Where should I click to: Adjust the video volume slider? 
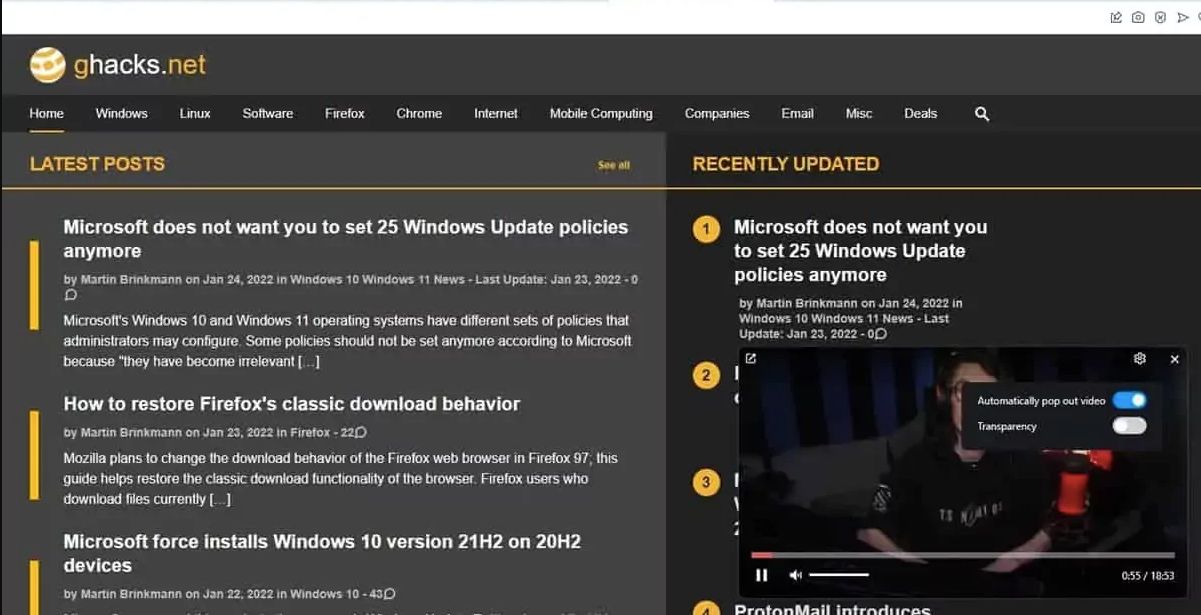(838, 575)
